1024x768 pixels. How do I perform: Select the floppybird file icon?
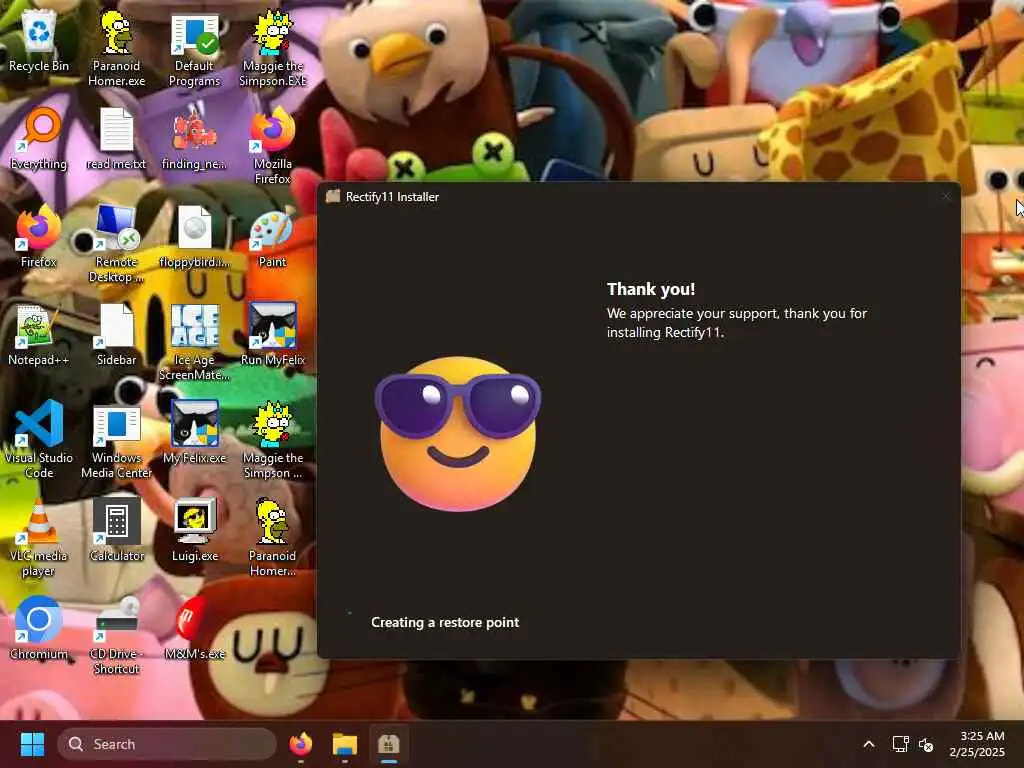click(194, 236)
